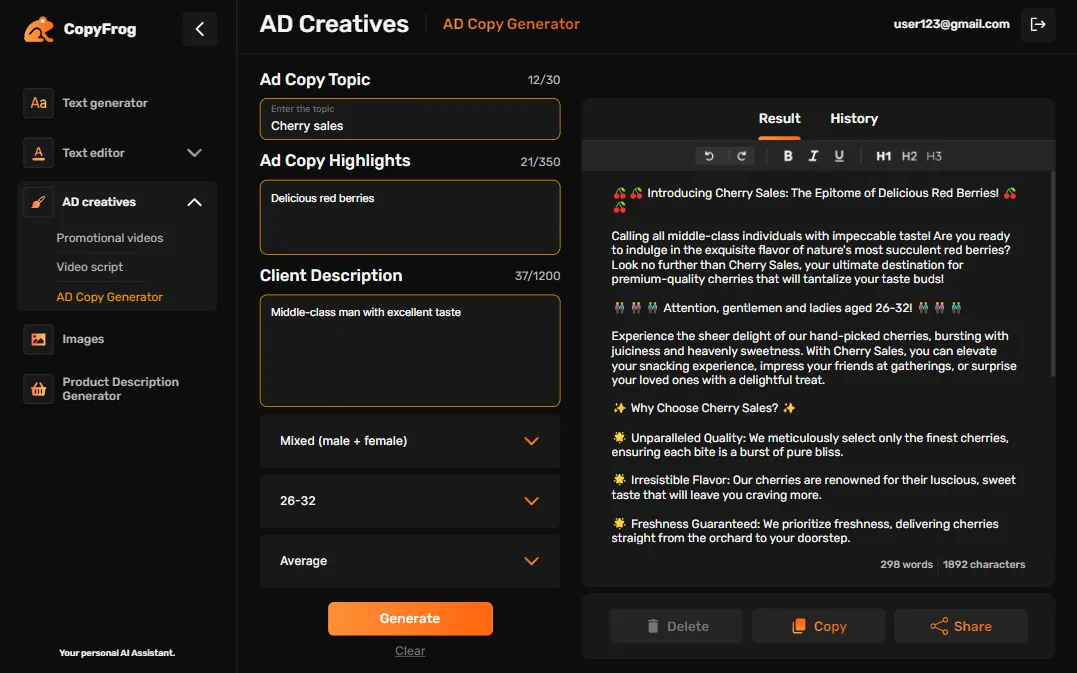Click the Clear link below Generate
The height and width of the screenshot is (673, 1077).
coord(410,650)
